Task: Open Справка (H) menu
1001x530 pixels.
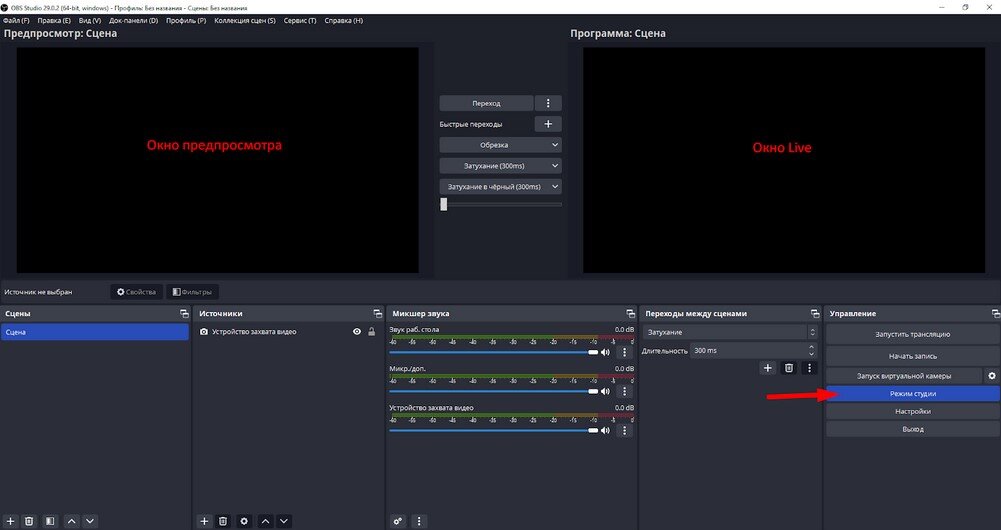Action: pos(343,20)
